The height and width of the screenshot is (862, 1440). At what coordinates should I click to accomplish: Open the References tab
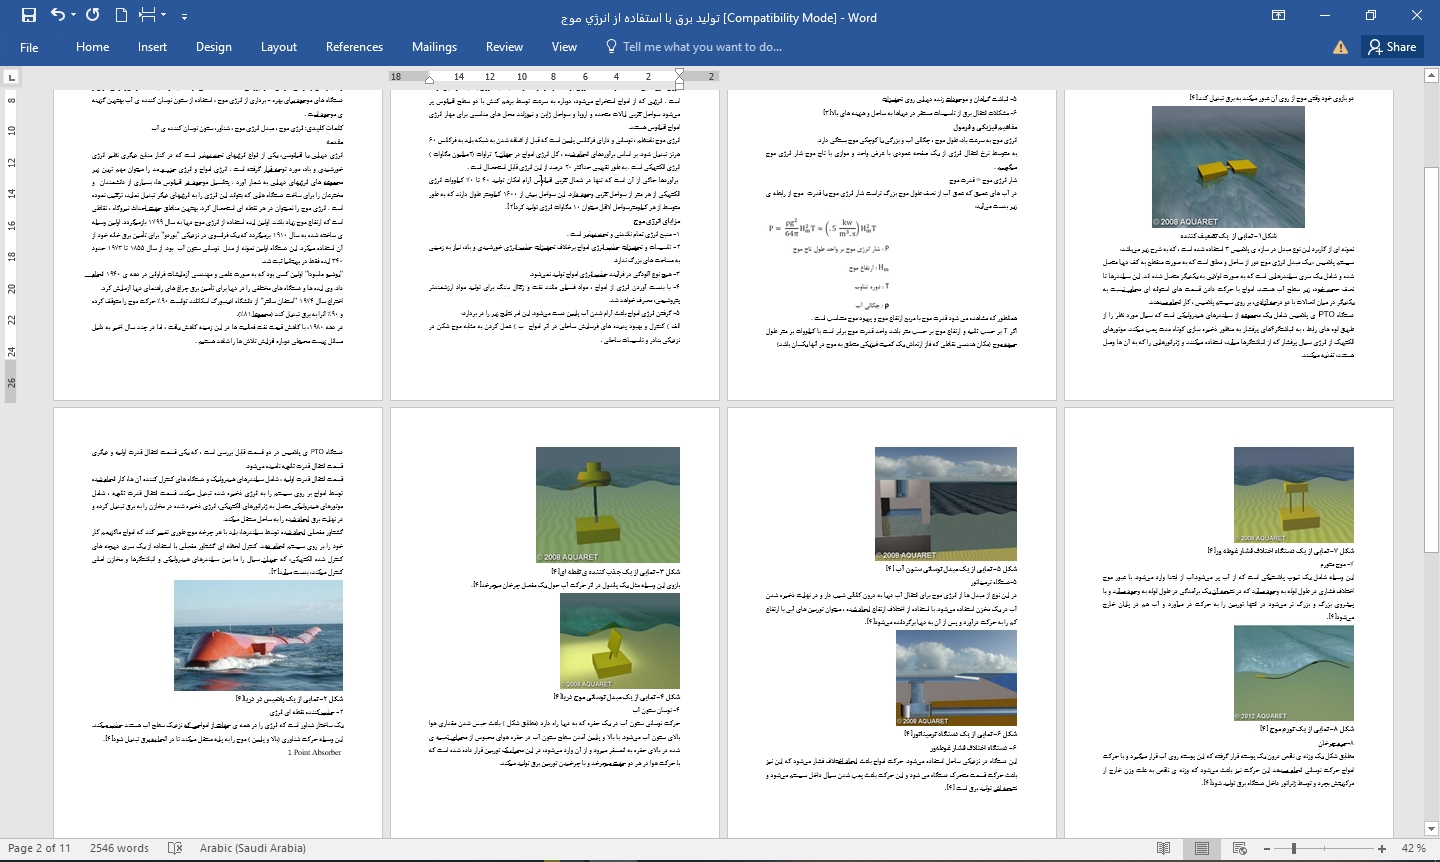click(354, 47)
